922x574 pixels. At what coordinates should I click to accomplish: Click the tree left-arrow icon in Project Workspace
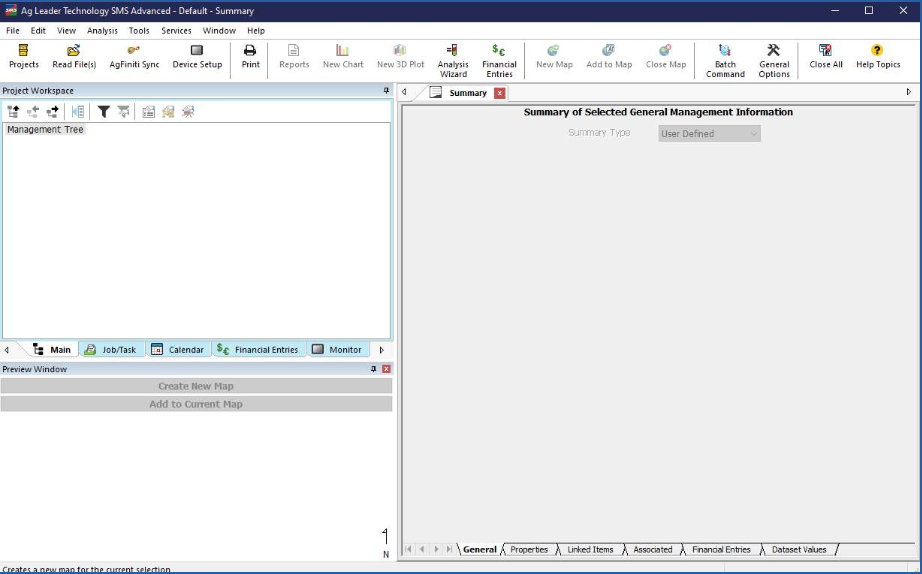pyautogui.click(x=33, y=112)
